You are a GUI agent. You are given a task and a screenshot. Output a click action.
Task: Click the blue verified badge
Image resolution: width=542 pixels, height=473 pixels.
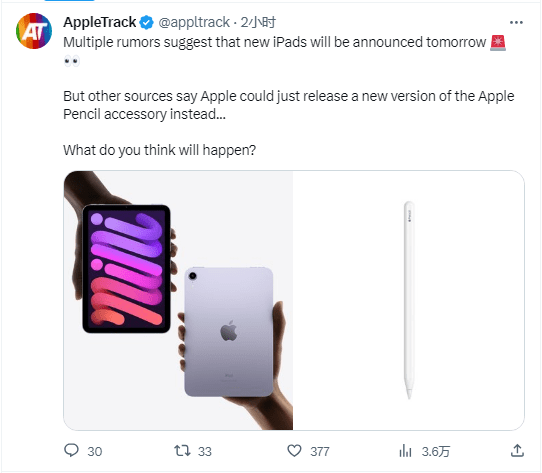(x=147, y=22)
